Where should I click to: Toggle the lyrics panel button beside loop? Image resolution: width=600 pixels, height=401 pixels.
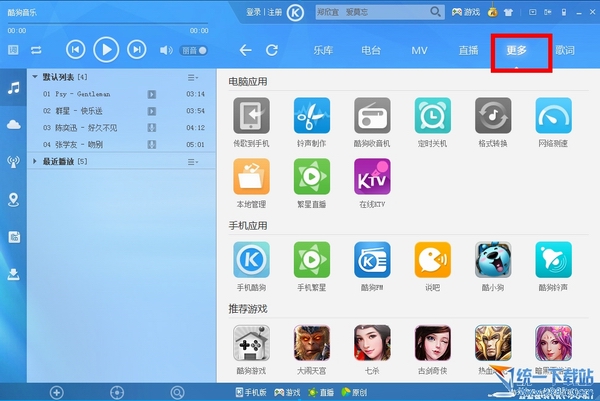(x=13, y=50)
